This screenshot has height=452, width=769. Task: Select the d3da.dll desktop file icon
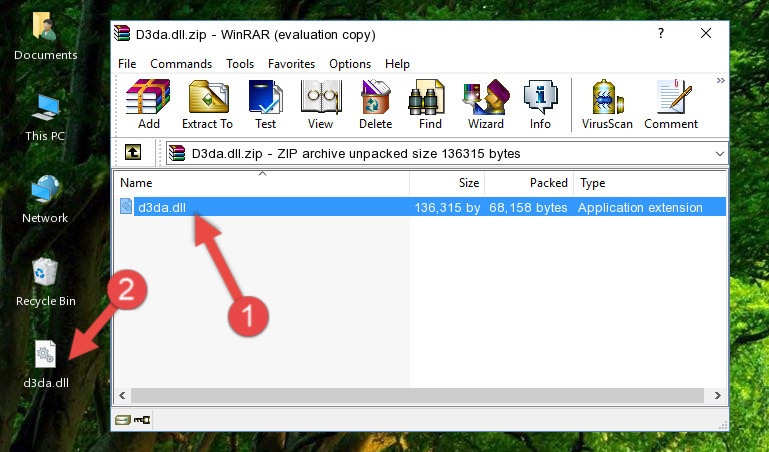point(46,364)
